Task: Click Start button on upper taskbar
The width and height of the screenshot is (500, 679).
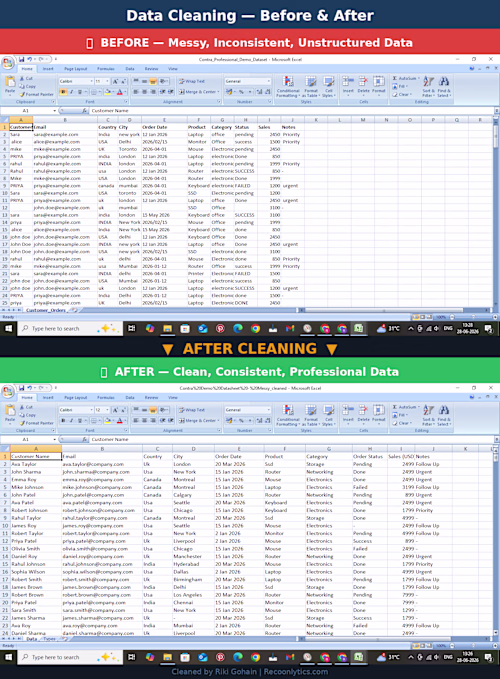Action: [x=8, y=329]
